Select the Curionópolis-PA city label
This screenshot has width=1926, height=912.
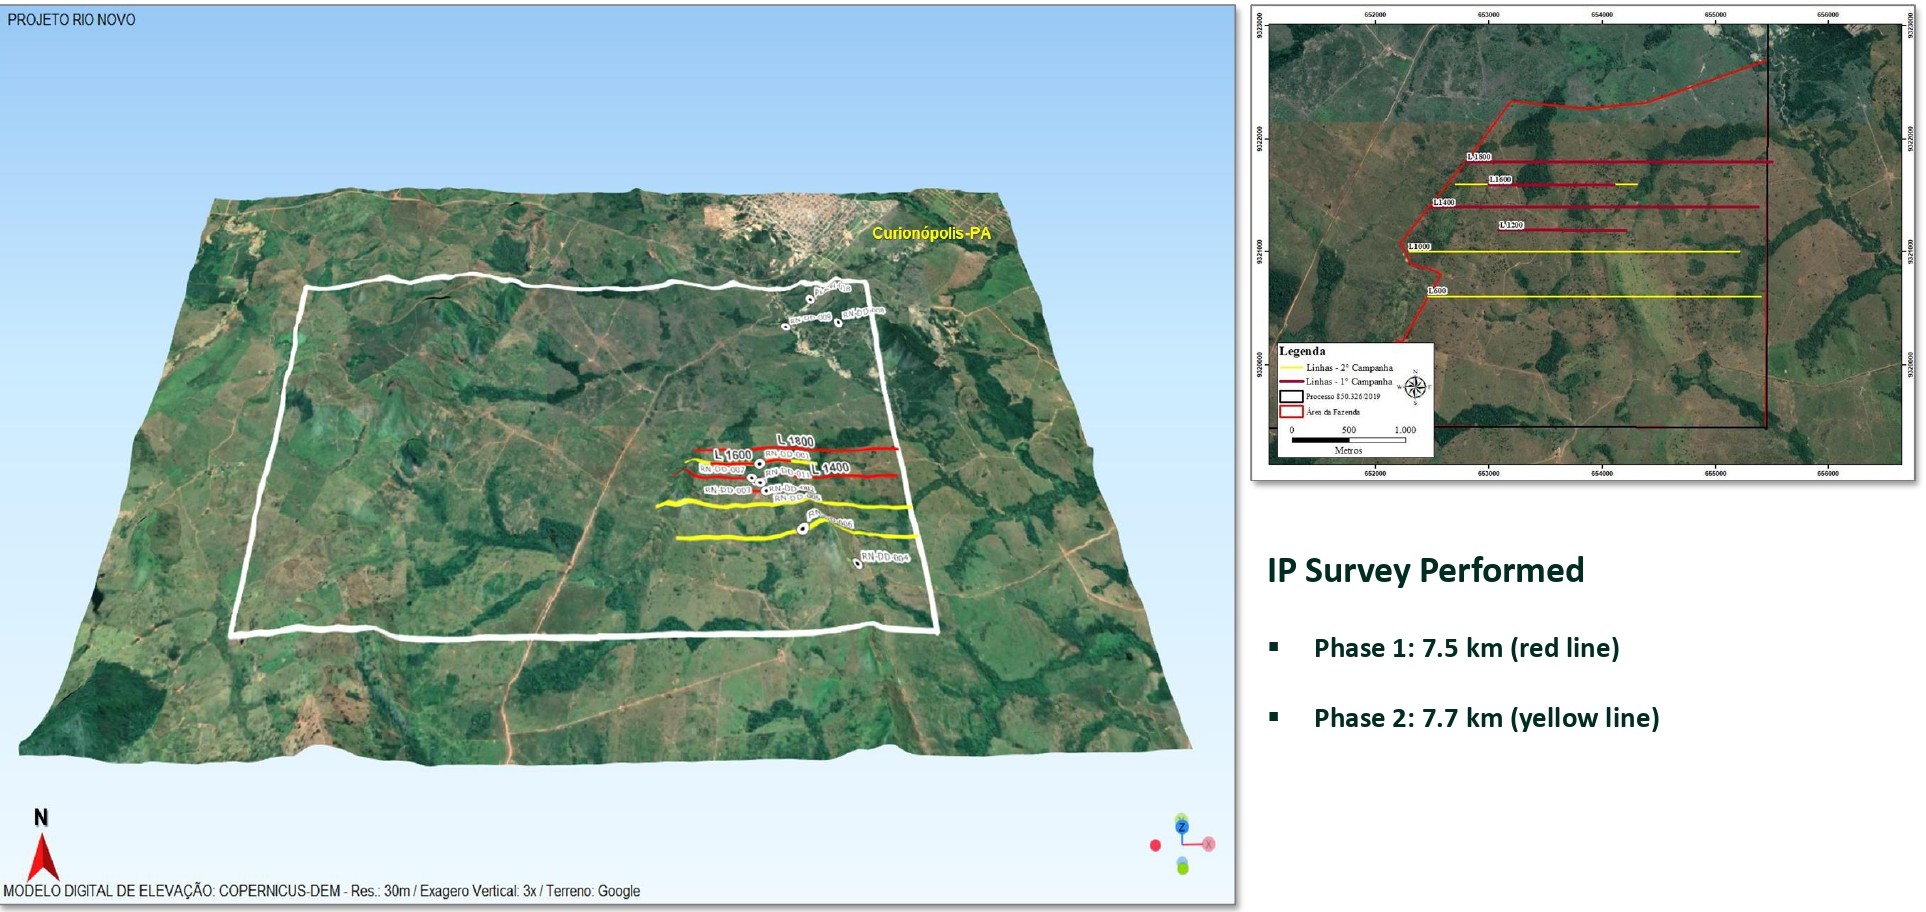pyautogui.click(x=931, y=233)
